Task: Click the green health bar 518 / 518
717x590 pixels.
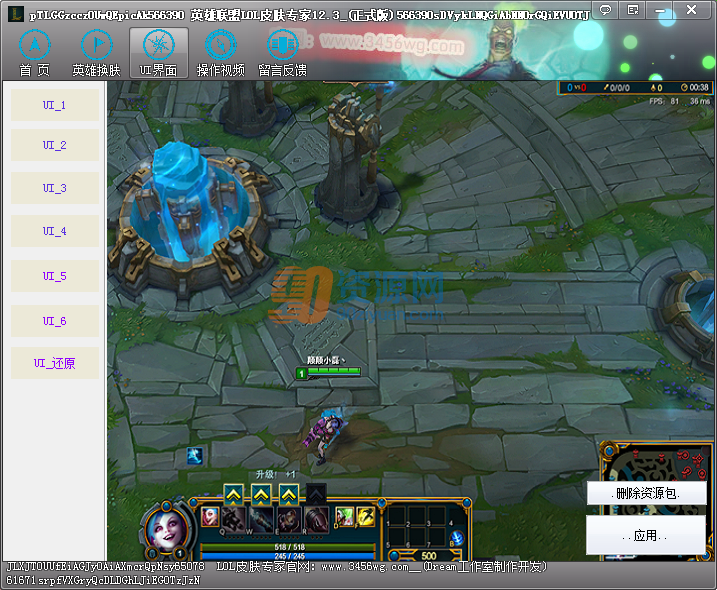Action: pos(289,547)
